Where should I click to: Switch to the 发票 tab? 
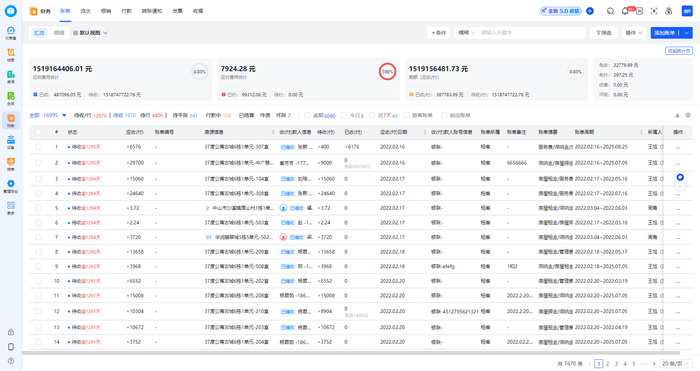(177, 11)
